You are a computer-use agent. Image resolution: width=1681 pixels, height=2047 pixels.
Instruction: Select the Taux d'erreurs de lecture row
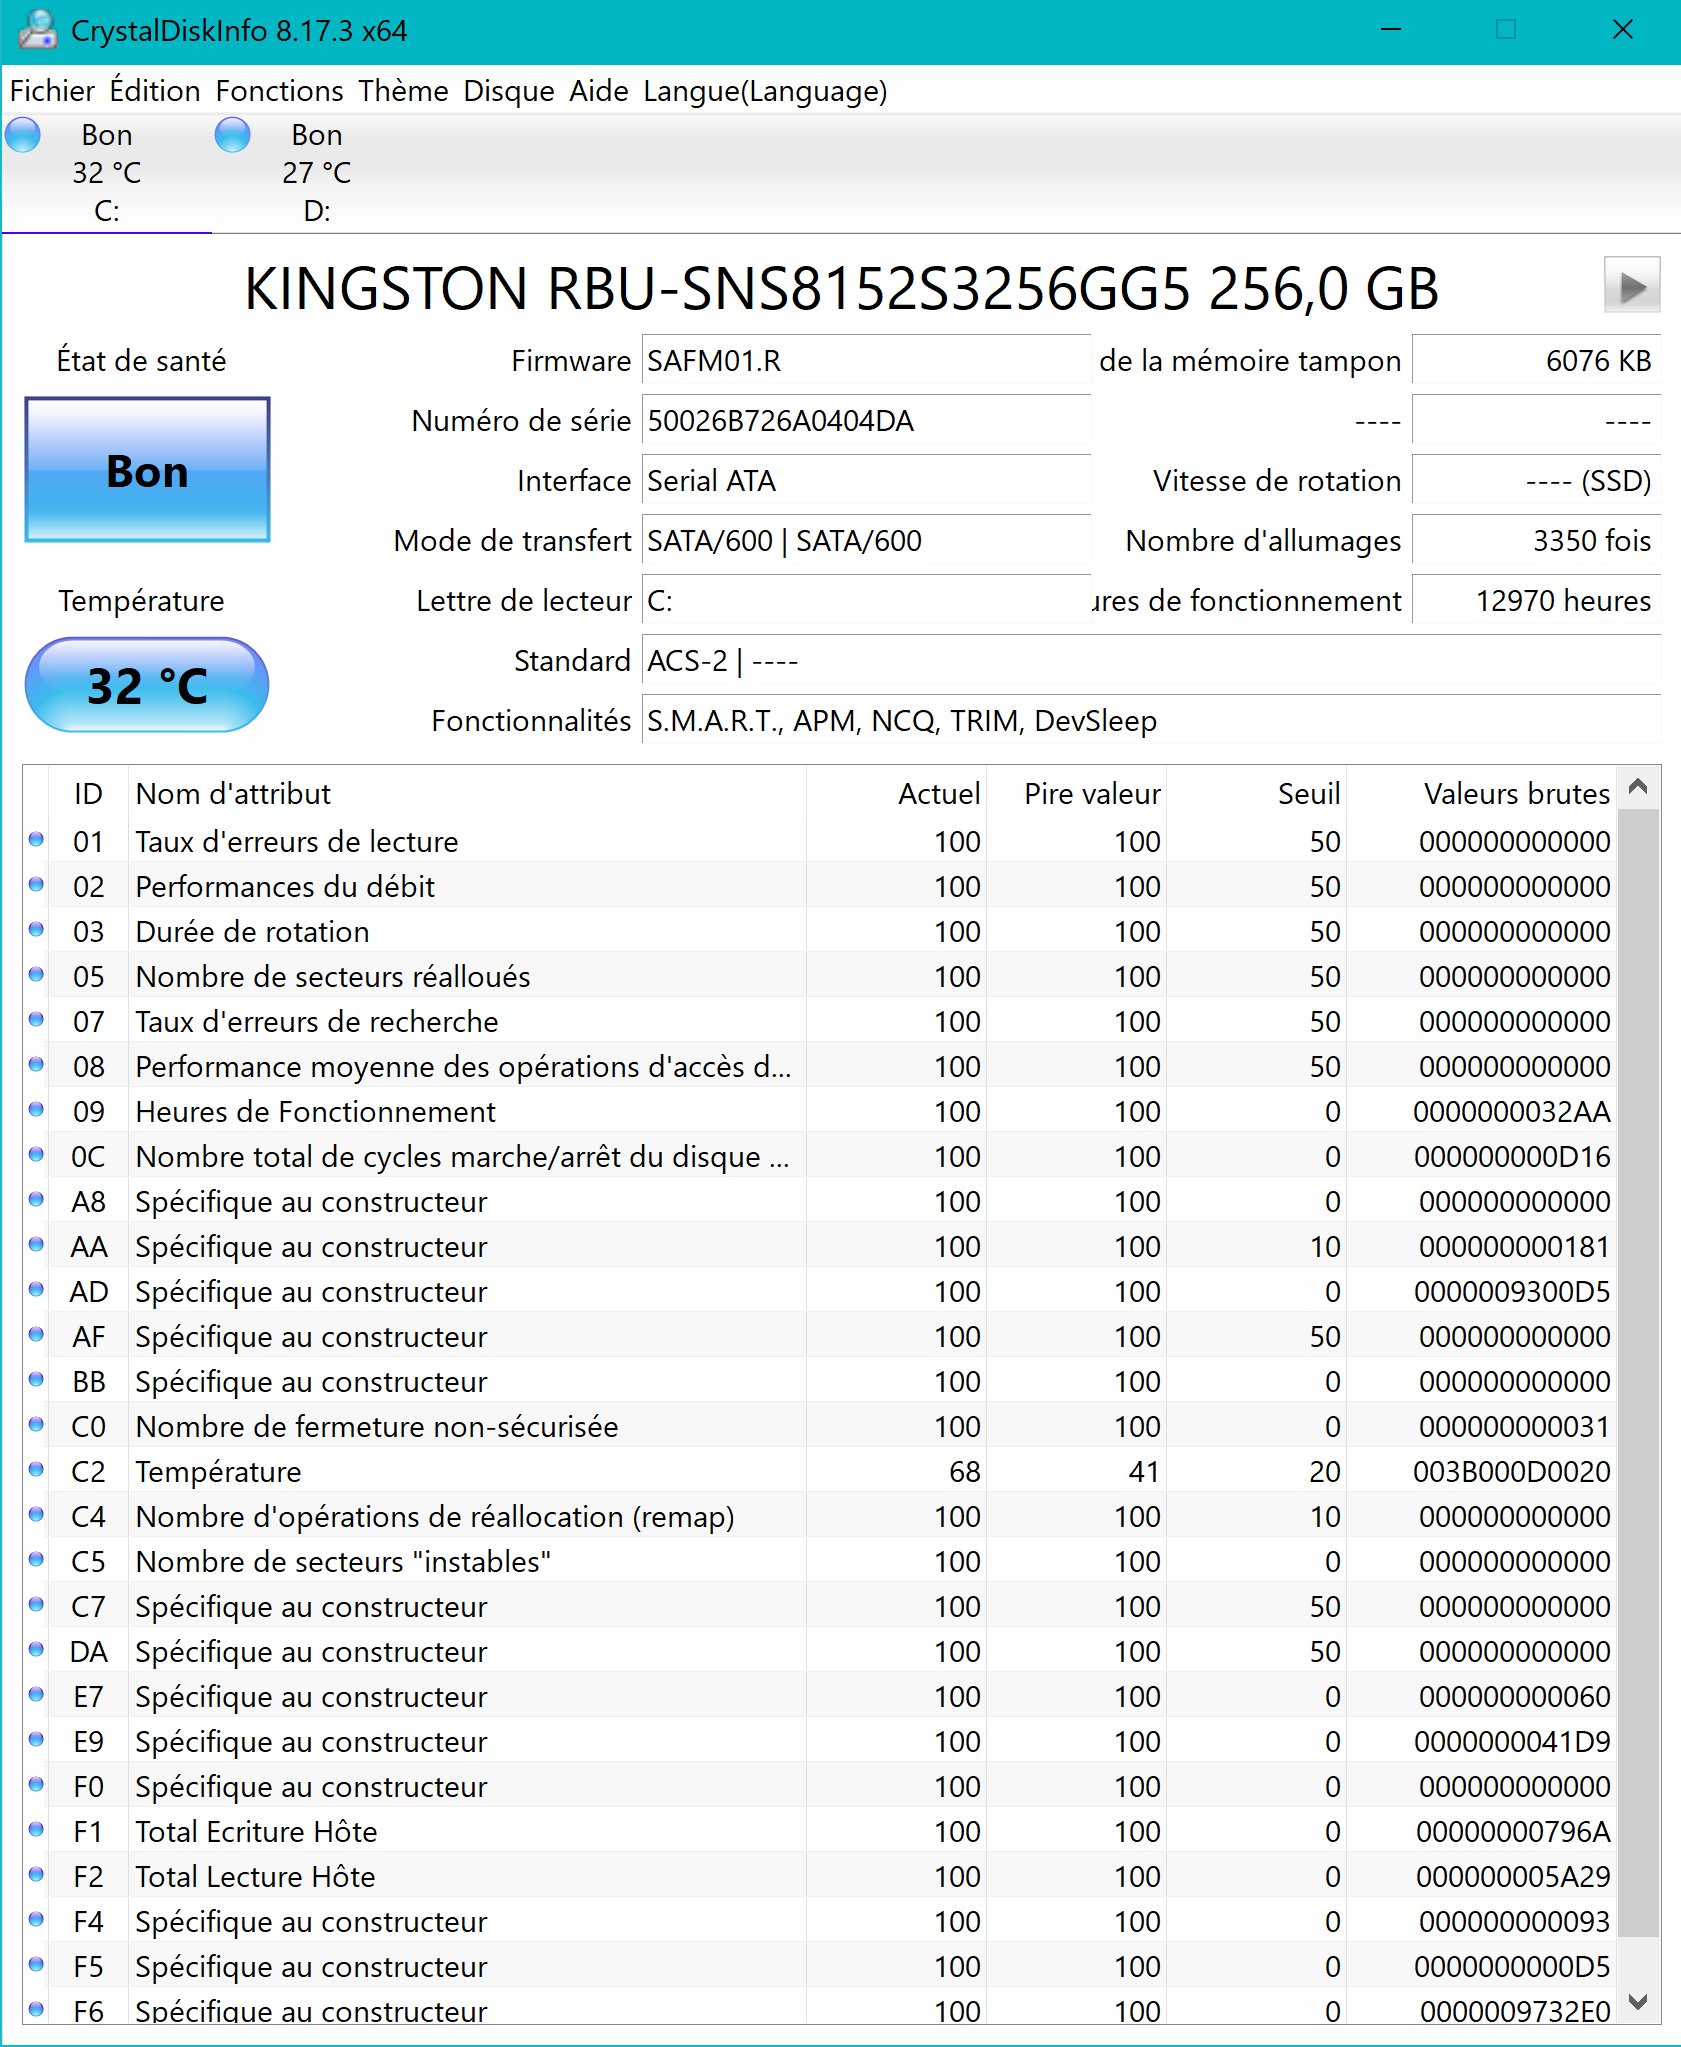coord(820,841)
